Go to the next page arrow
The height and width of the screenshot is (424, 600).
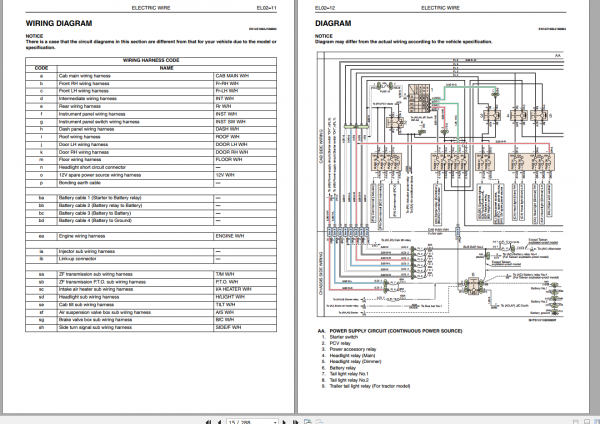(x=284, y=422)
